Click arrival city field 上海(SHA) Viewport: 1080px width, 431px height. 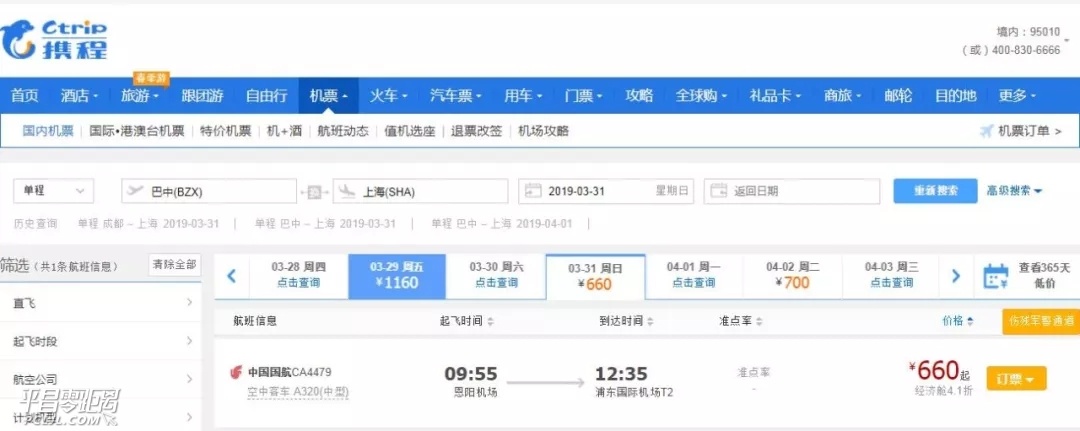point(421,191)
